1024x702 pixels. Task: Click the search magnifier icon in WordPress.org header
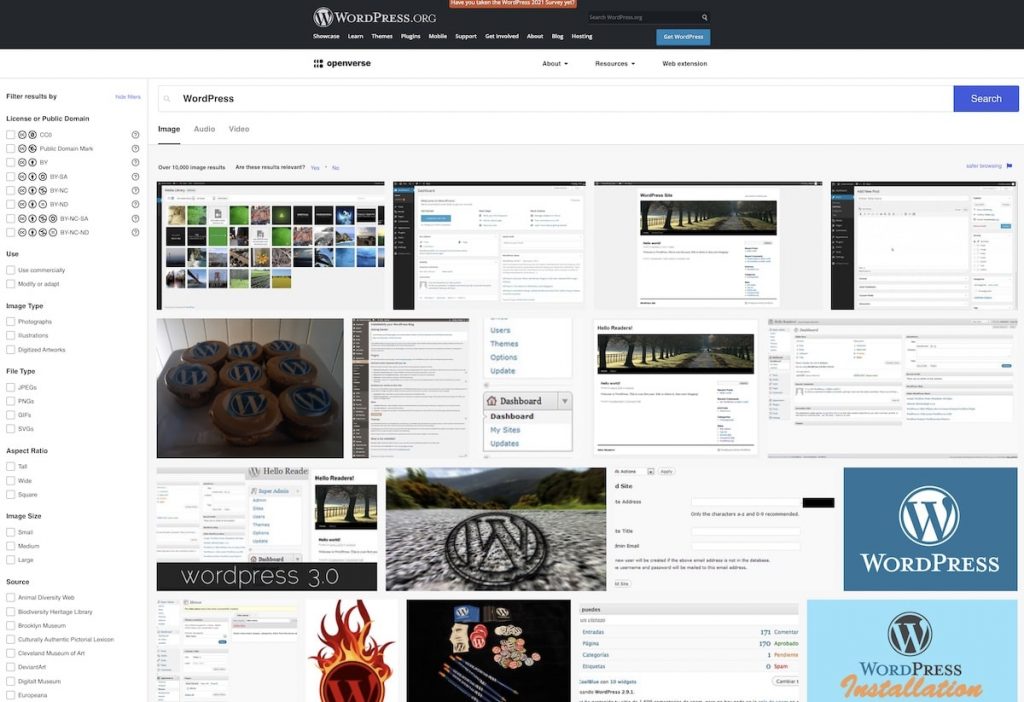[705, 18]
